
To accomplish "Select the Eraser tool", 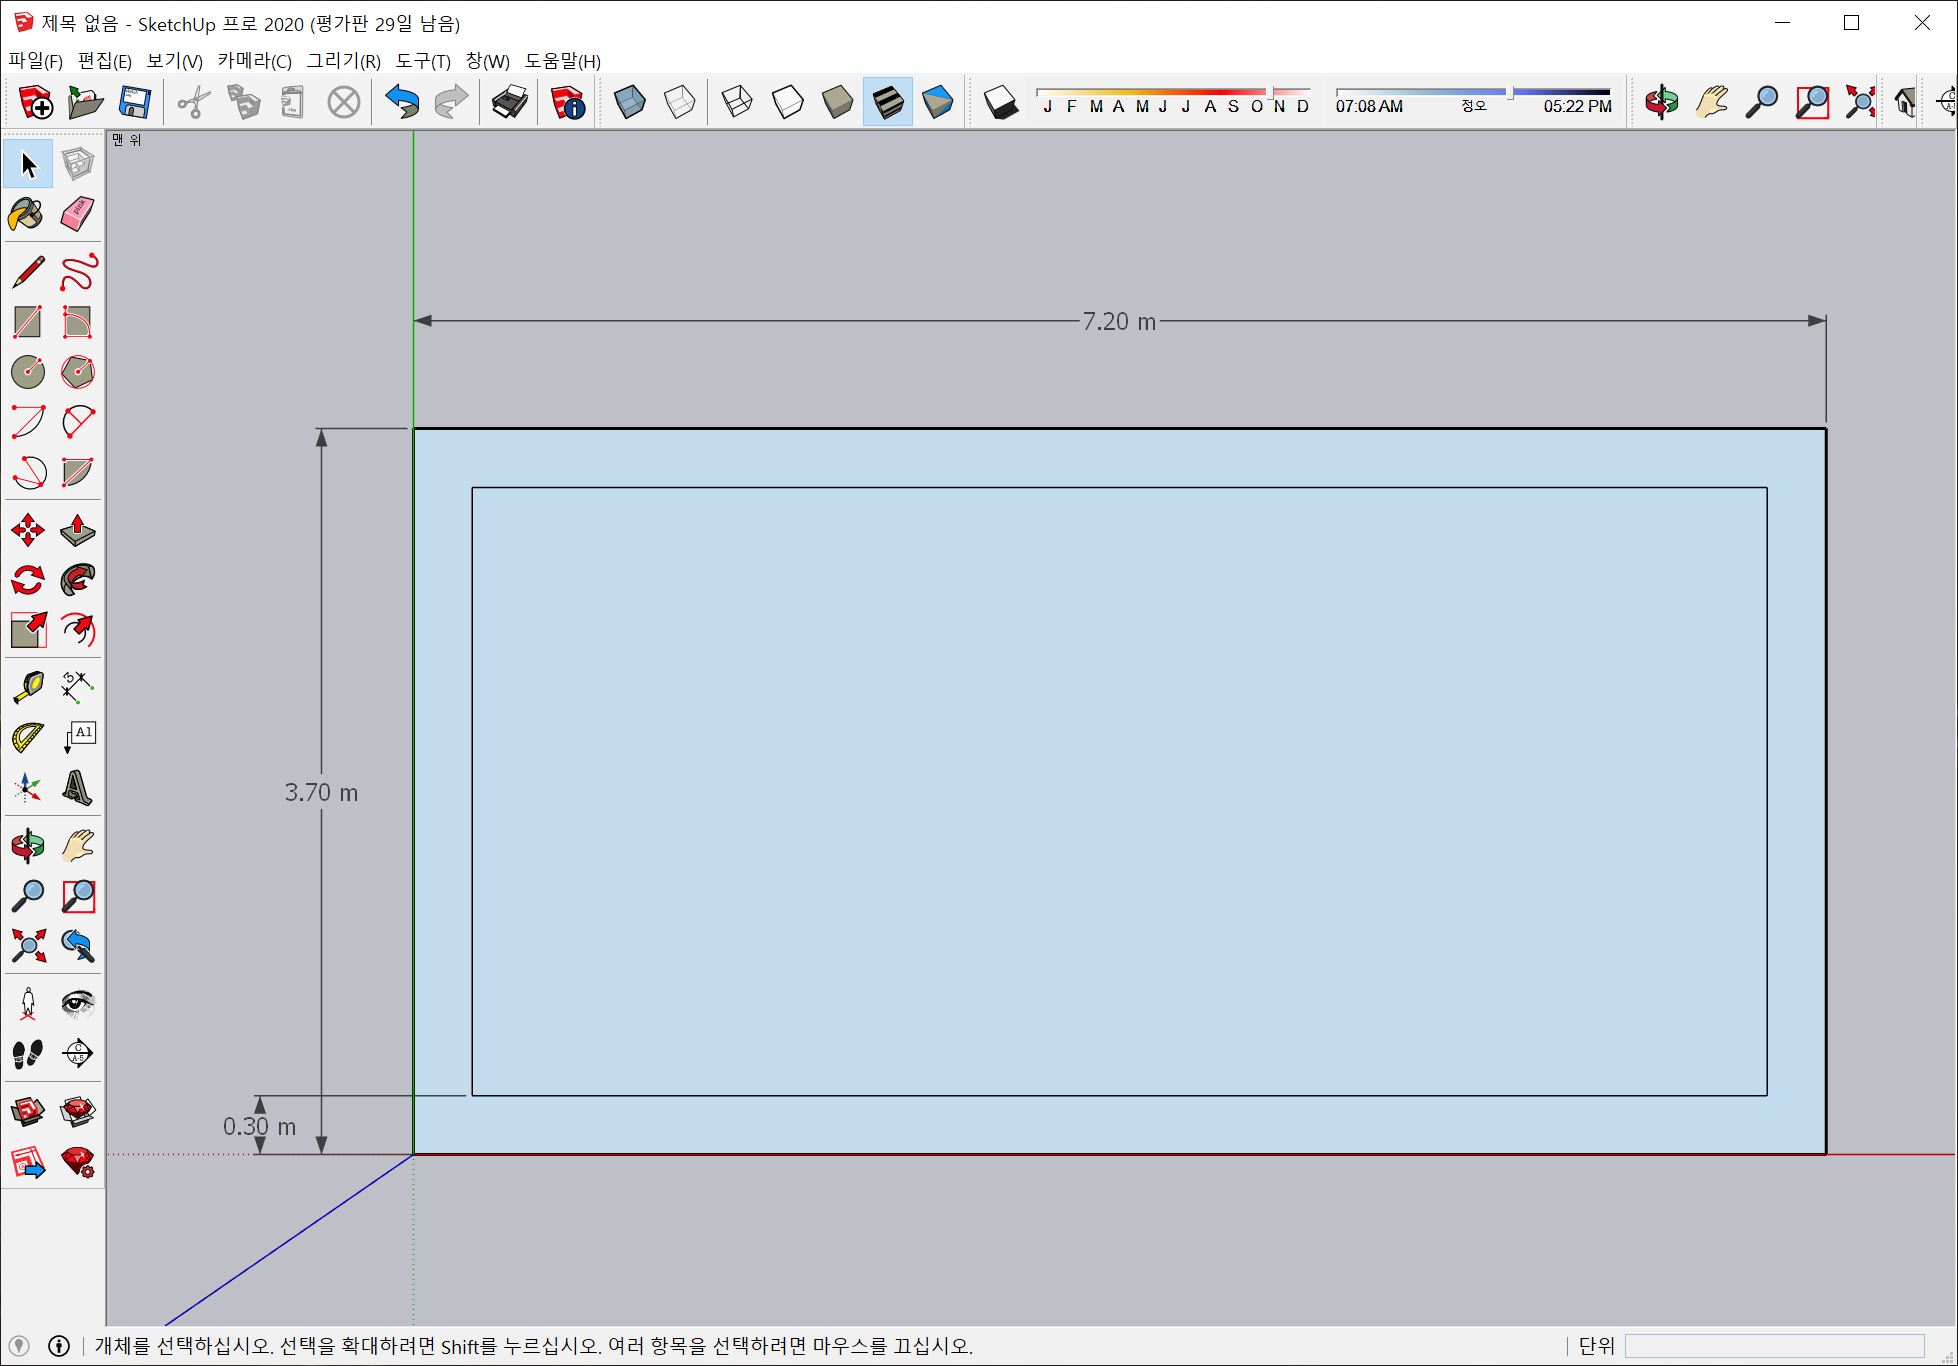I will 77,214.
